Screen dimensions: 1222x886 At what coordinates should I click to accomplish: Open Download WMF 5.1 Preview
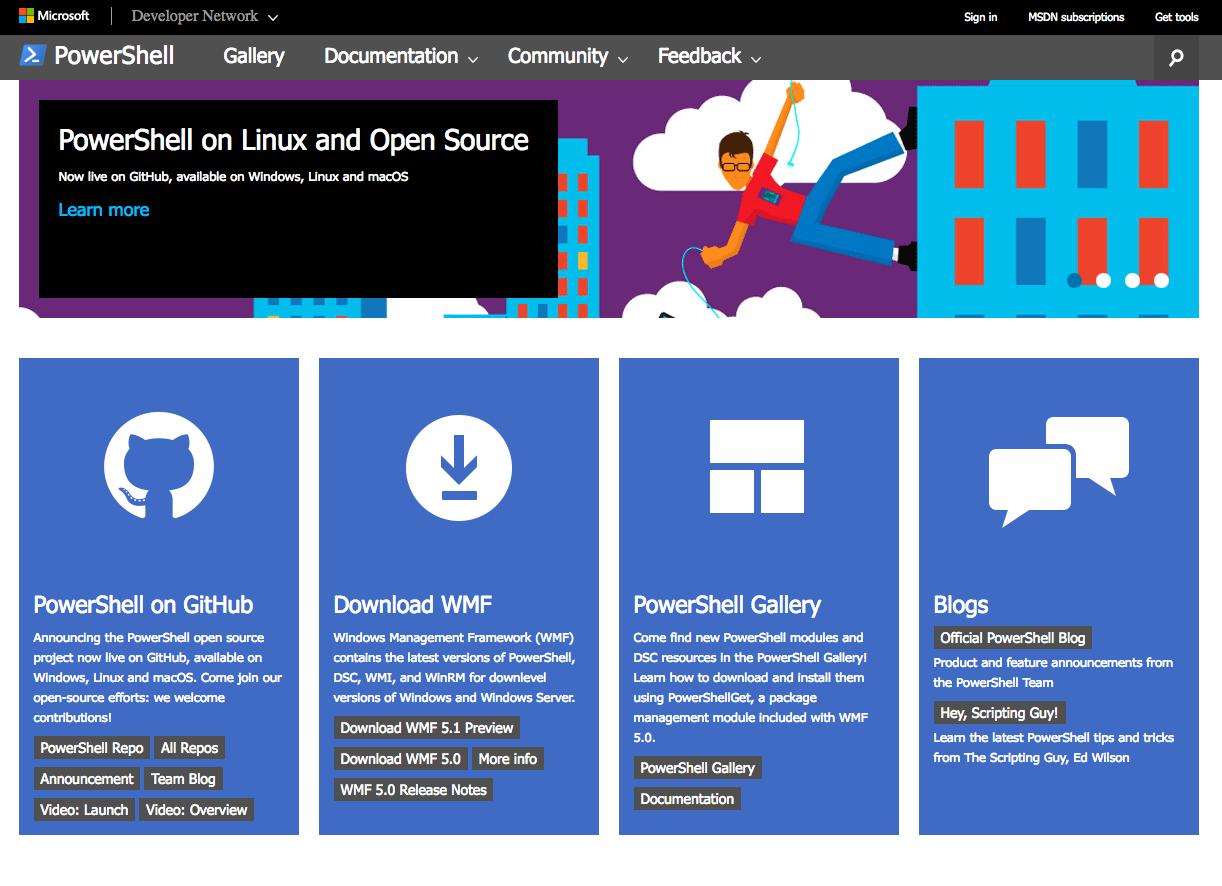coord(426,728)
